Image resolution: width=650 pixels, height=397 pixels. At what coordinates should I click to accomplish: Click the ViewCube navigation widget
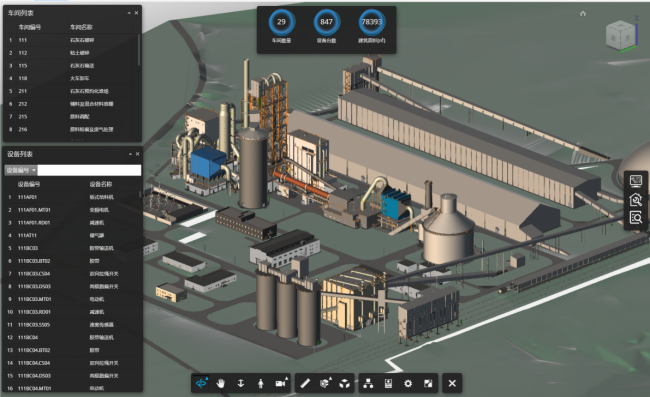pos(620,36)
